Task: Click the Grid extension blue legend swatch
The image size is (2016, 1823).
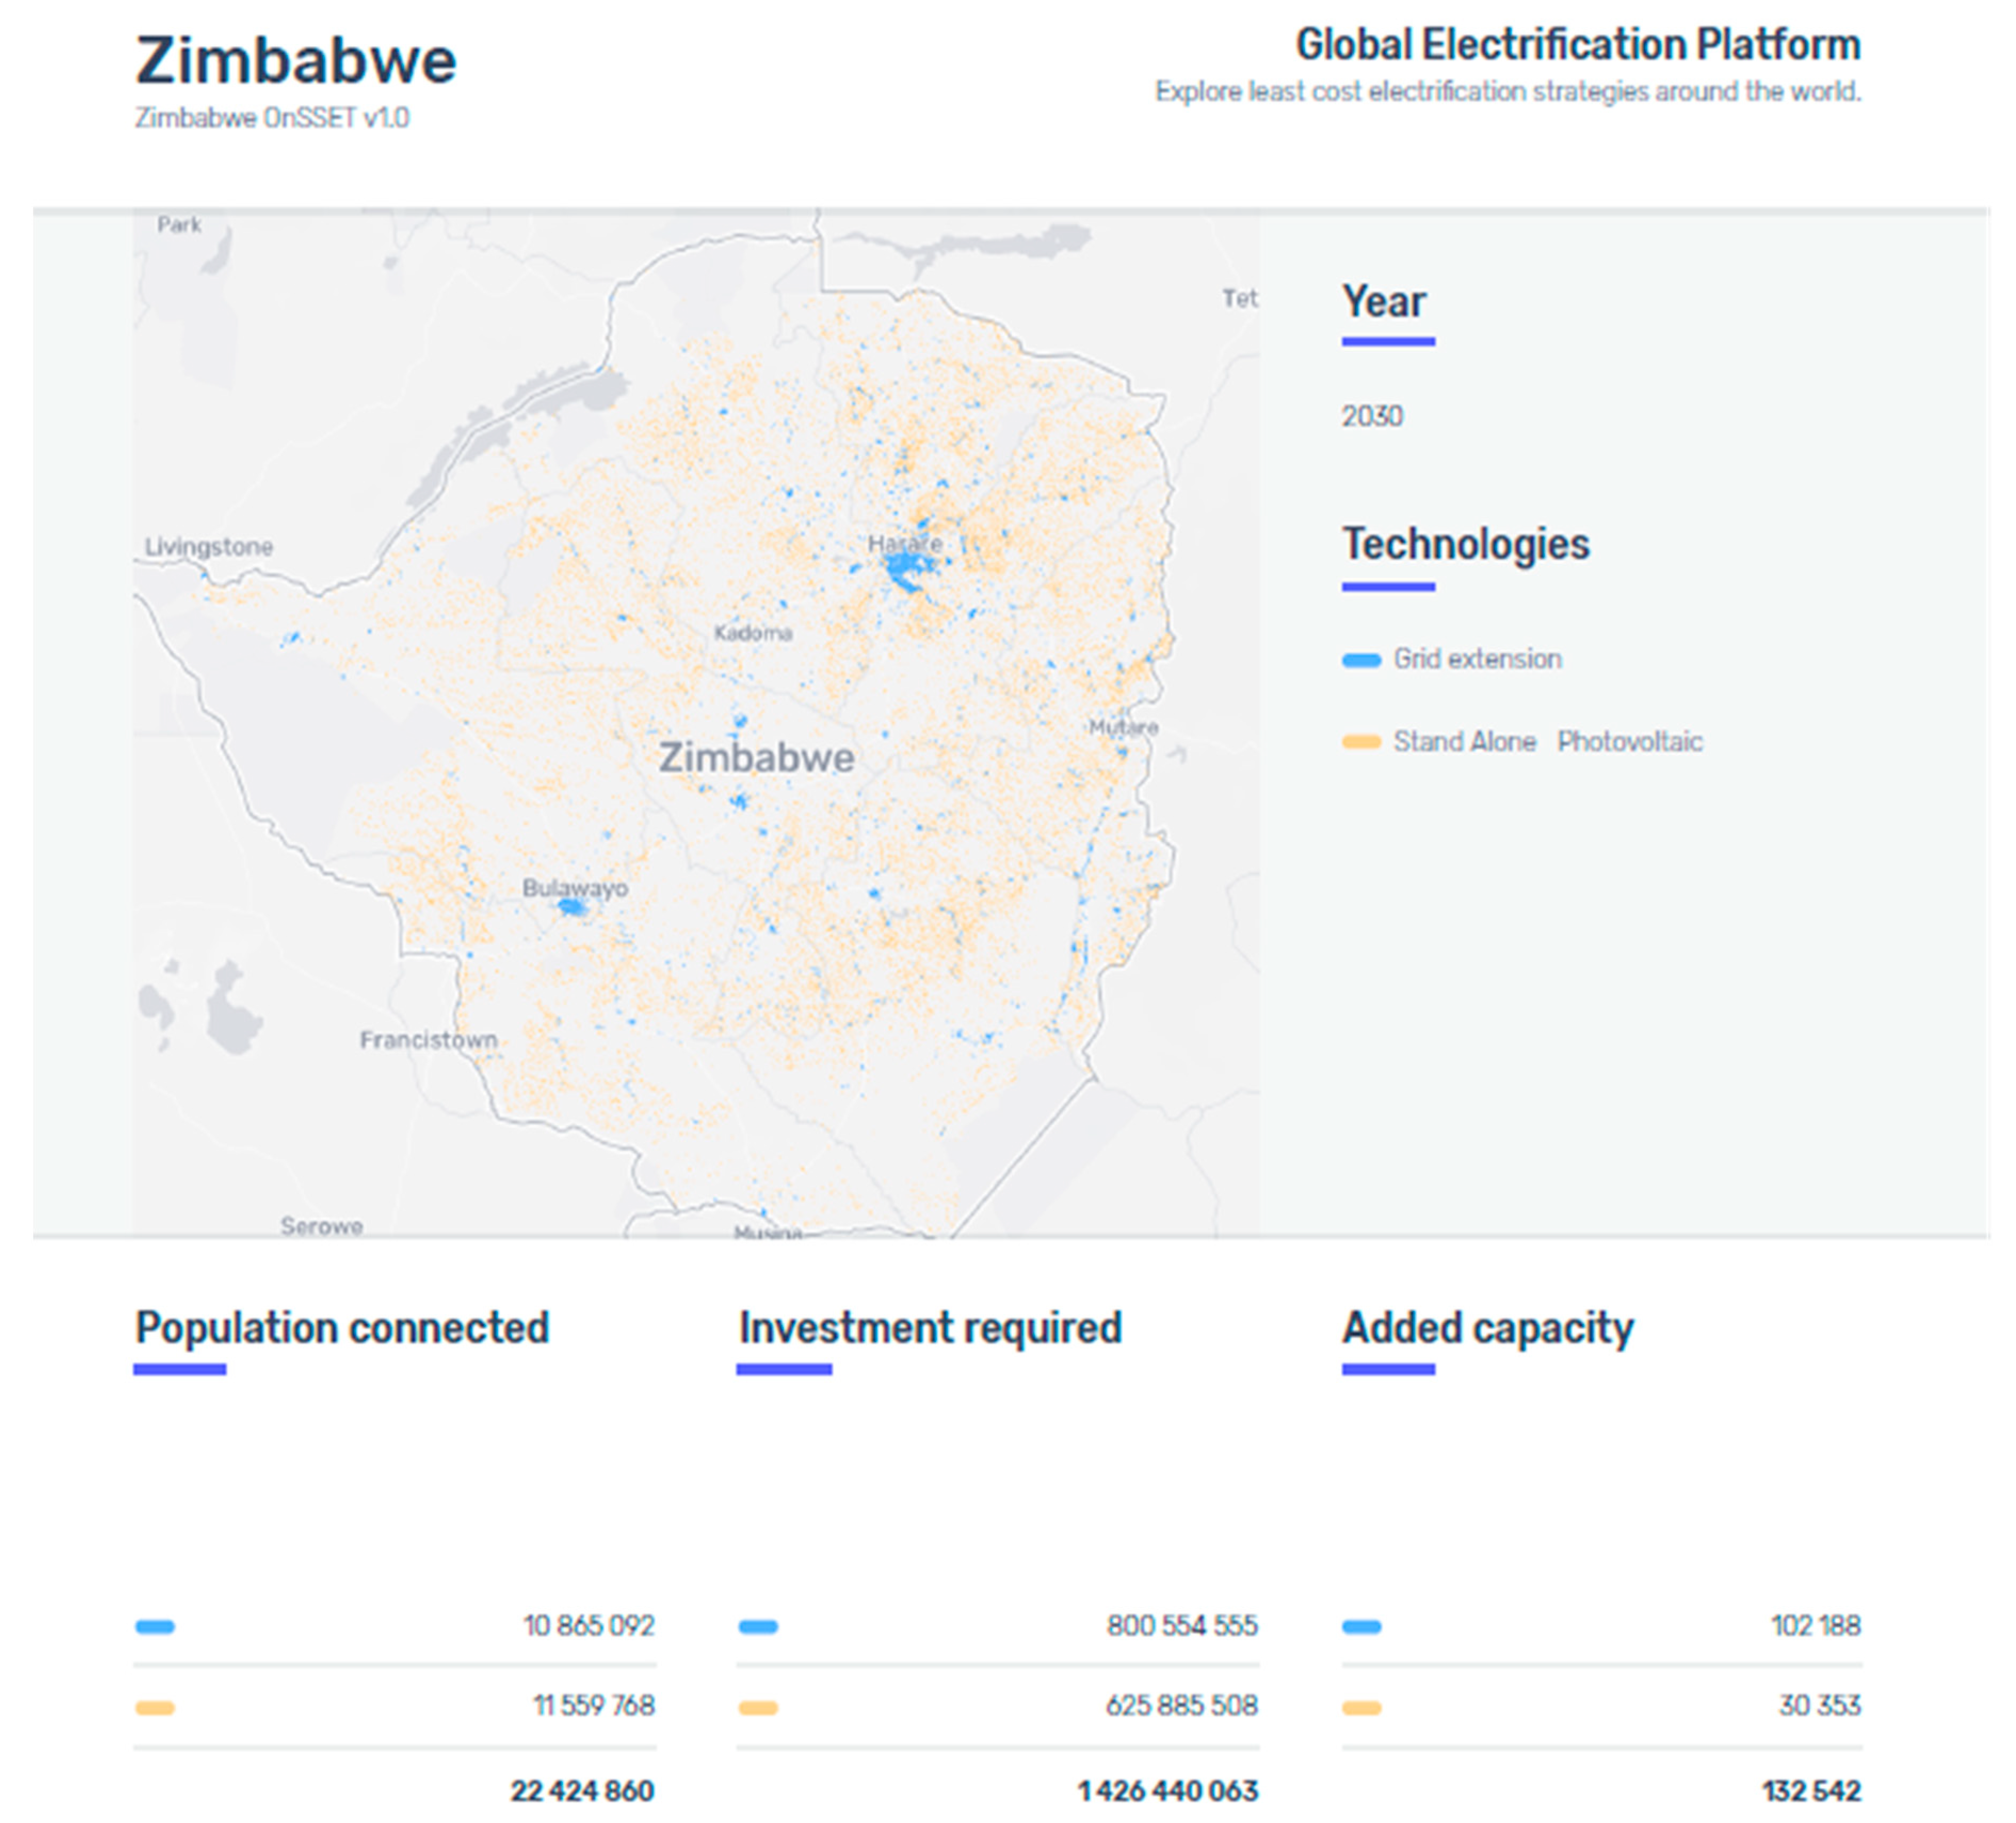Action: click(x=1360, y=660)
